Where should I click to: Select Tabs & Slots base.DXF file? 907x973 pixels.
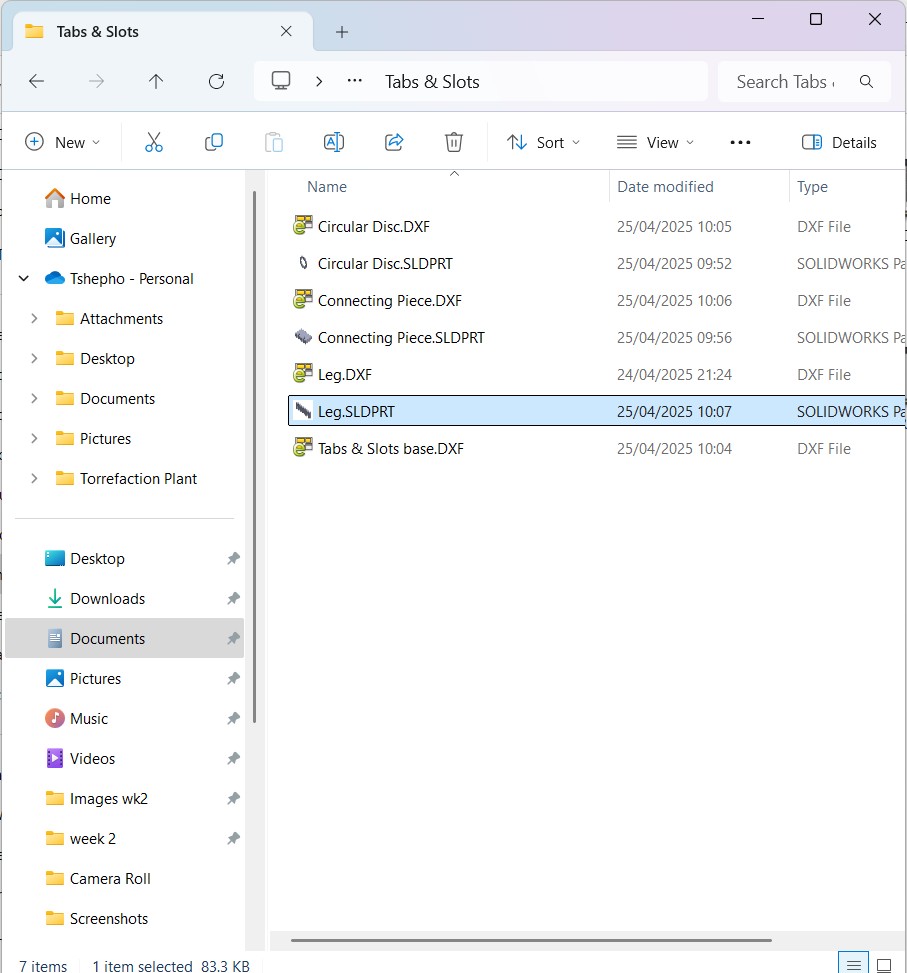tap(390, 449)
